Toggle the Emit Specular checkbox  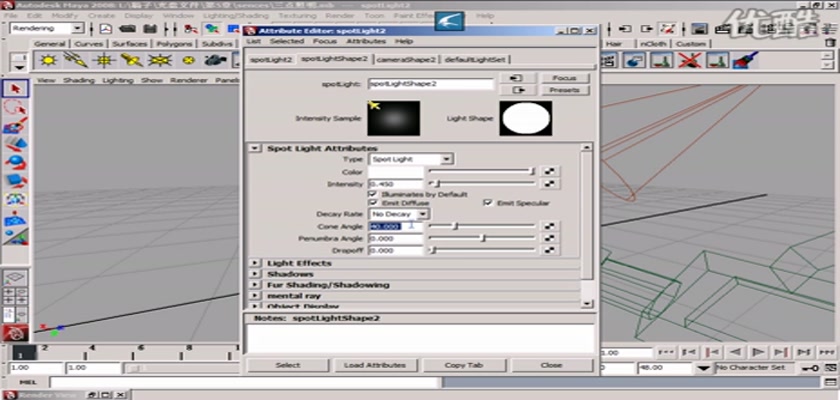pyautogui.click(x=488, y=203)
